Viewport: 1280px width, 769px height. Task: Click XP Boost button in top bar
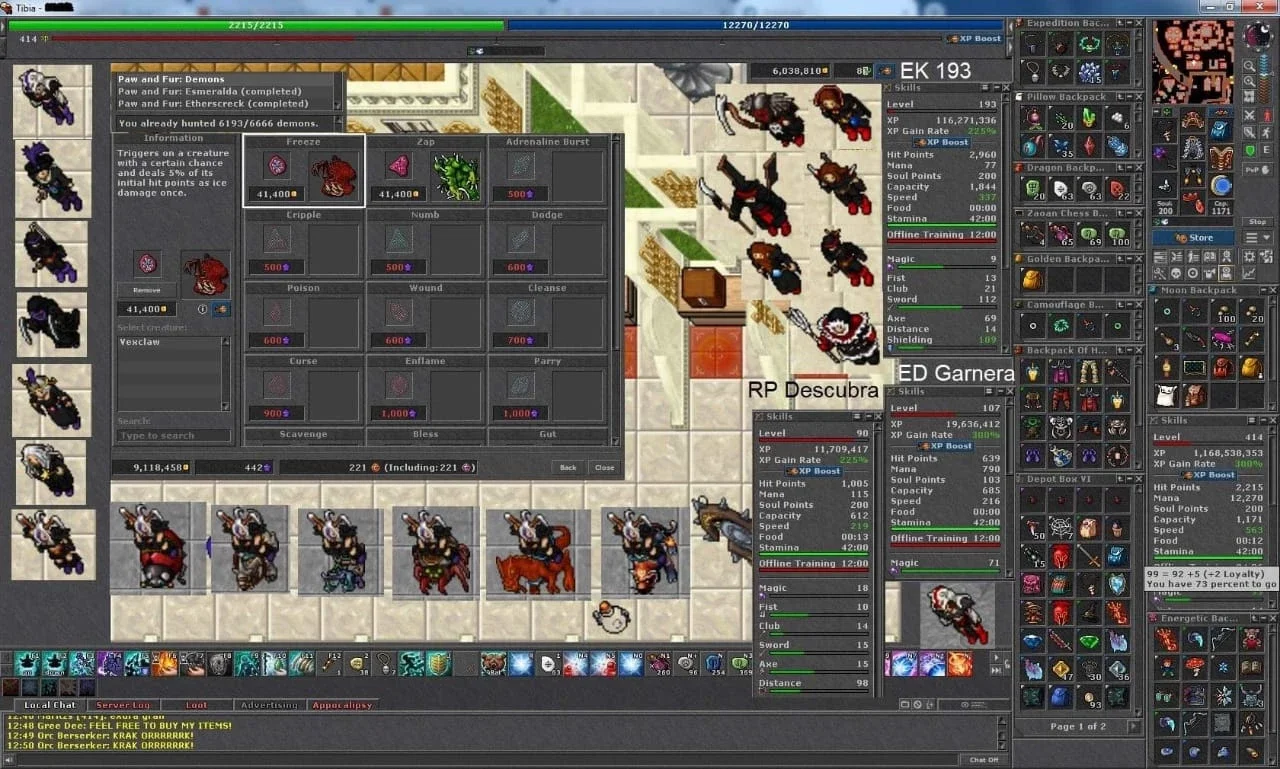(x=975, y=38)
